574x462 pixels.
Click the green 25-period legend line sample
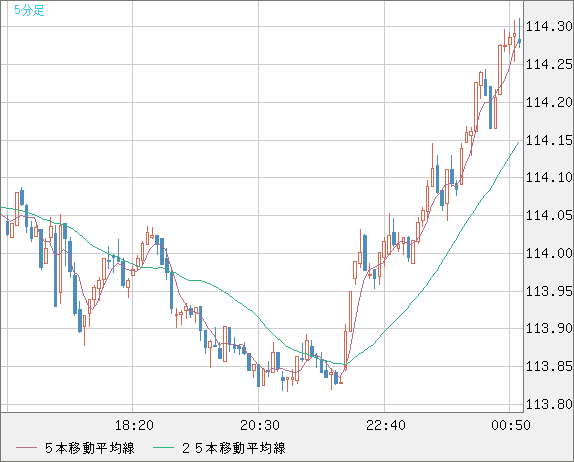tap(163, 448)
